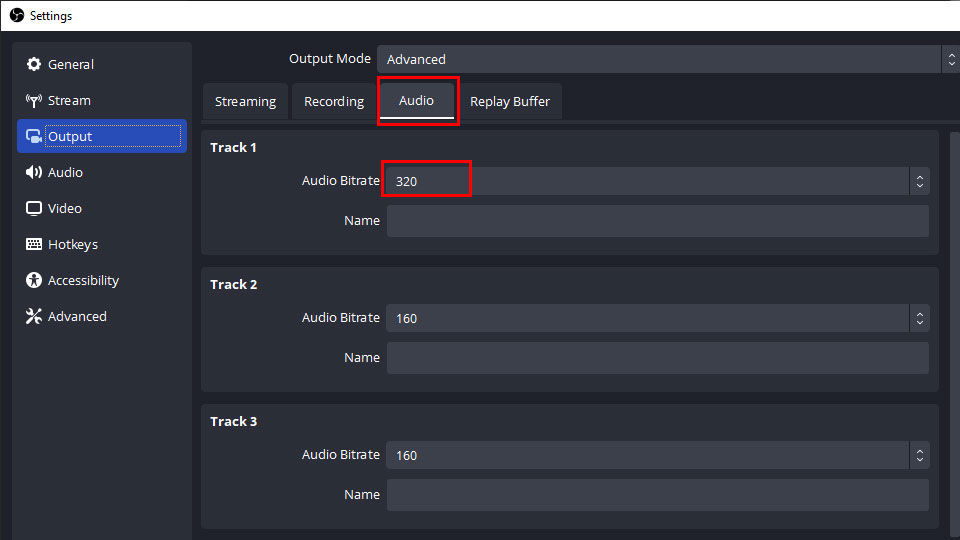
Task: Click the Video monitor icon
Action: pos(34,208)
